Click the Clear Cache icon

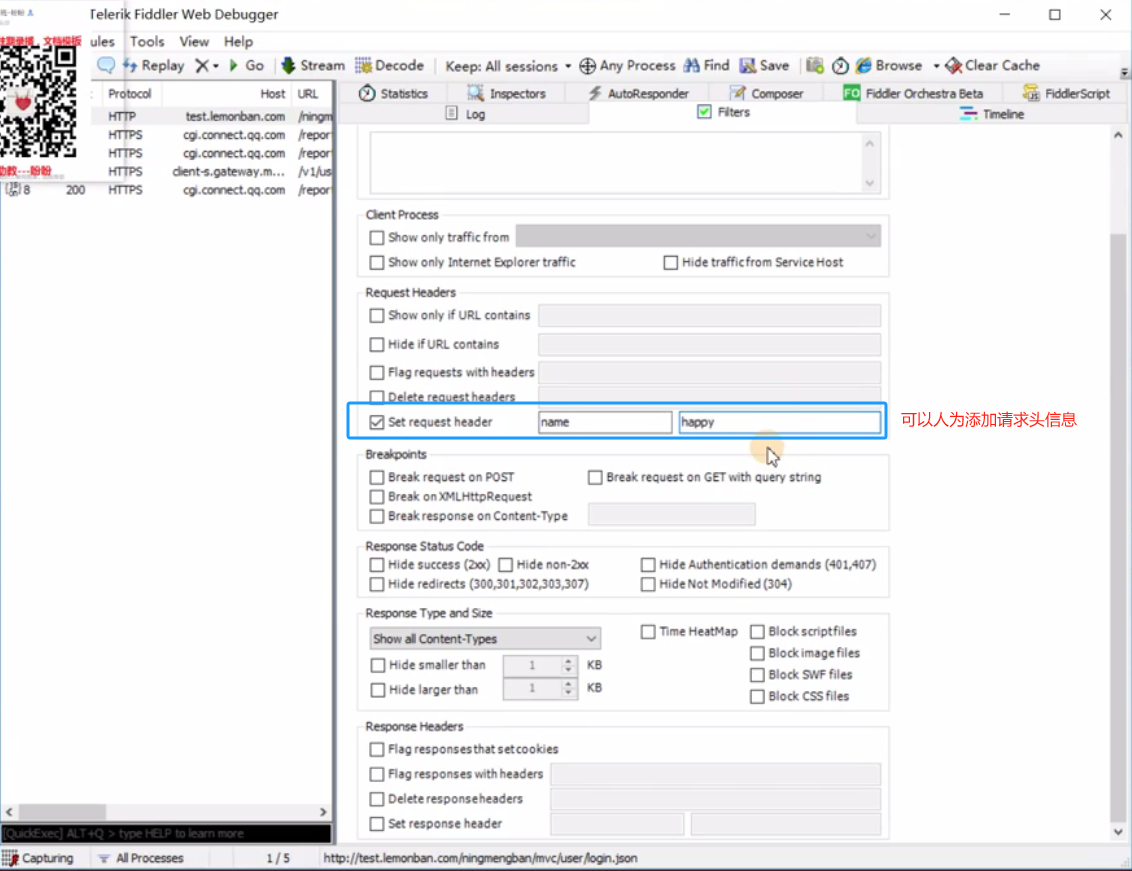[x=953, y=66]
